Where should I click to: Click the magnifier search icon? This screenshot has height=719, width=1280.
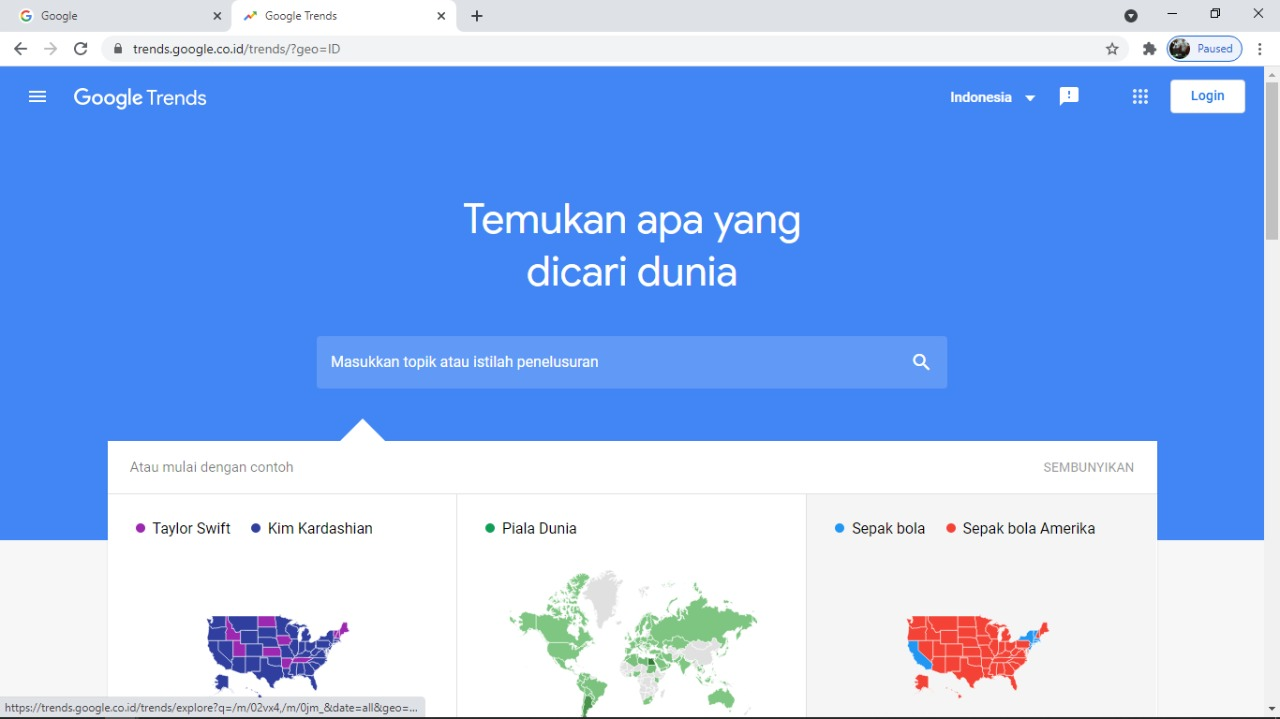click(921, 362)
